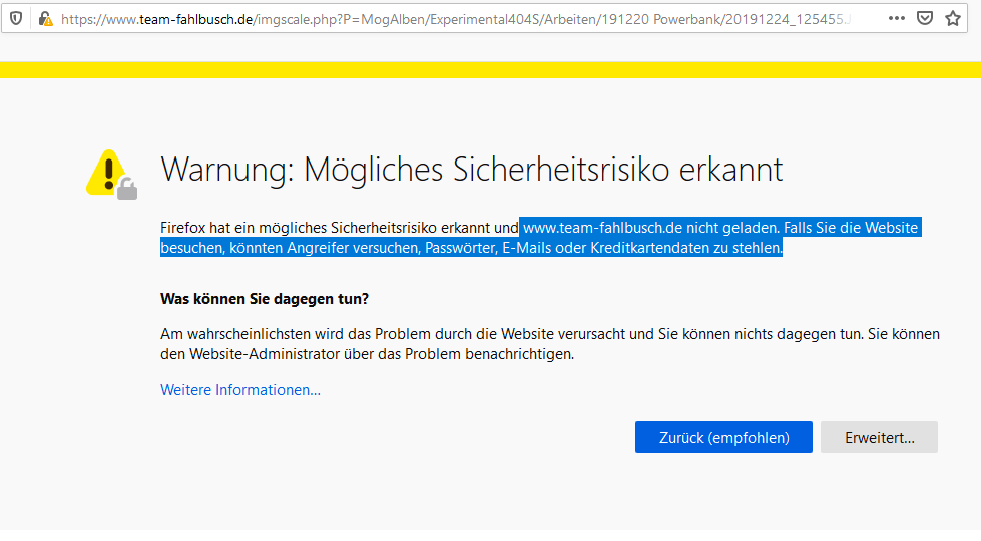The width and height of the screenshot is (981, 541).
Task: Click the yellow warning stripe atop the page
Action: pos(490,69)
